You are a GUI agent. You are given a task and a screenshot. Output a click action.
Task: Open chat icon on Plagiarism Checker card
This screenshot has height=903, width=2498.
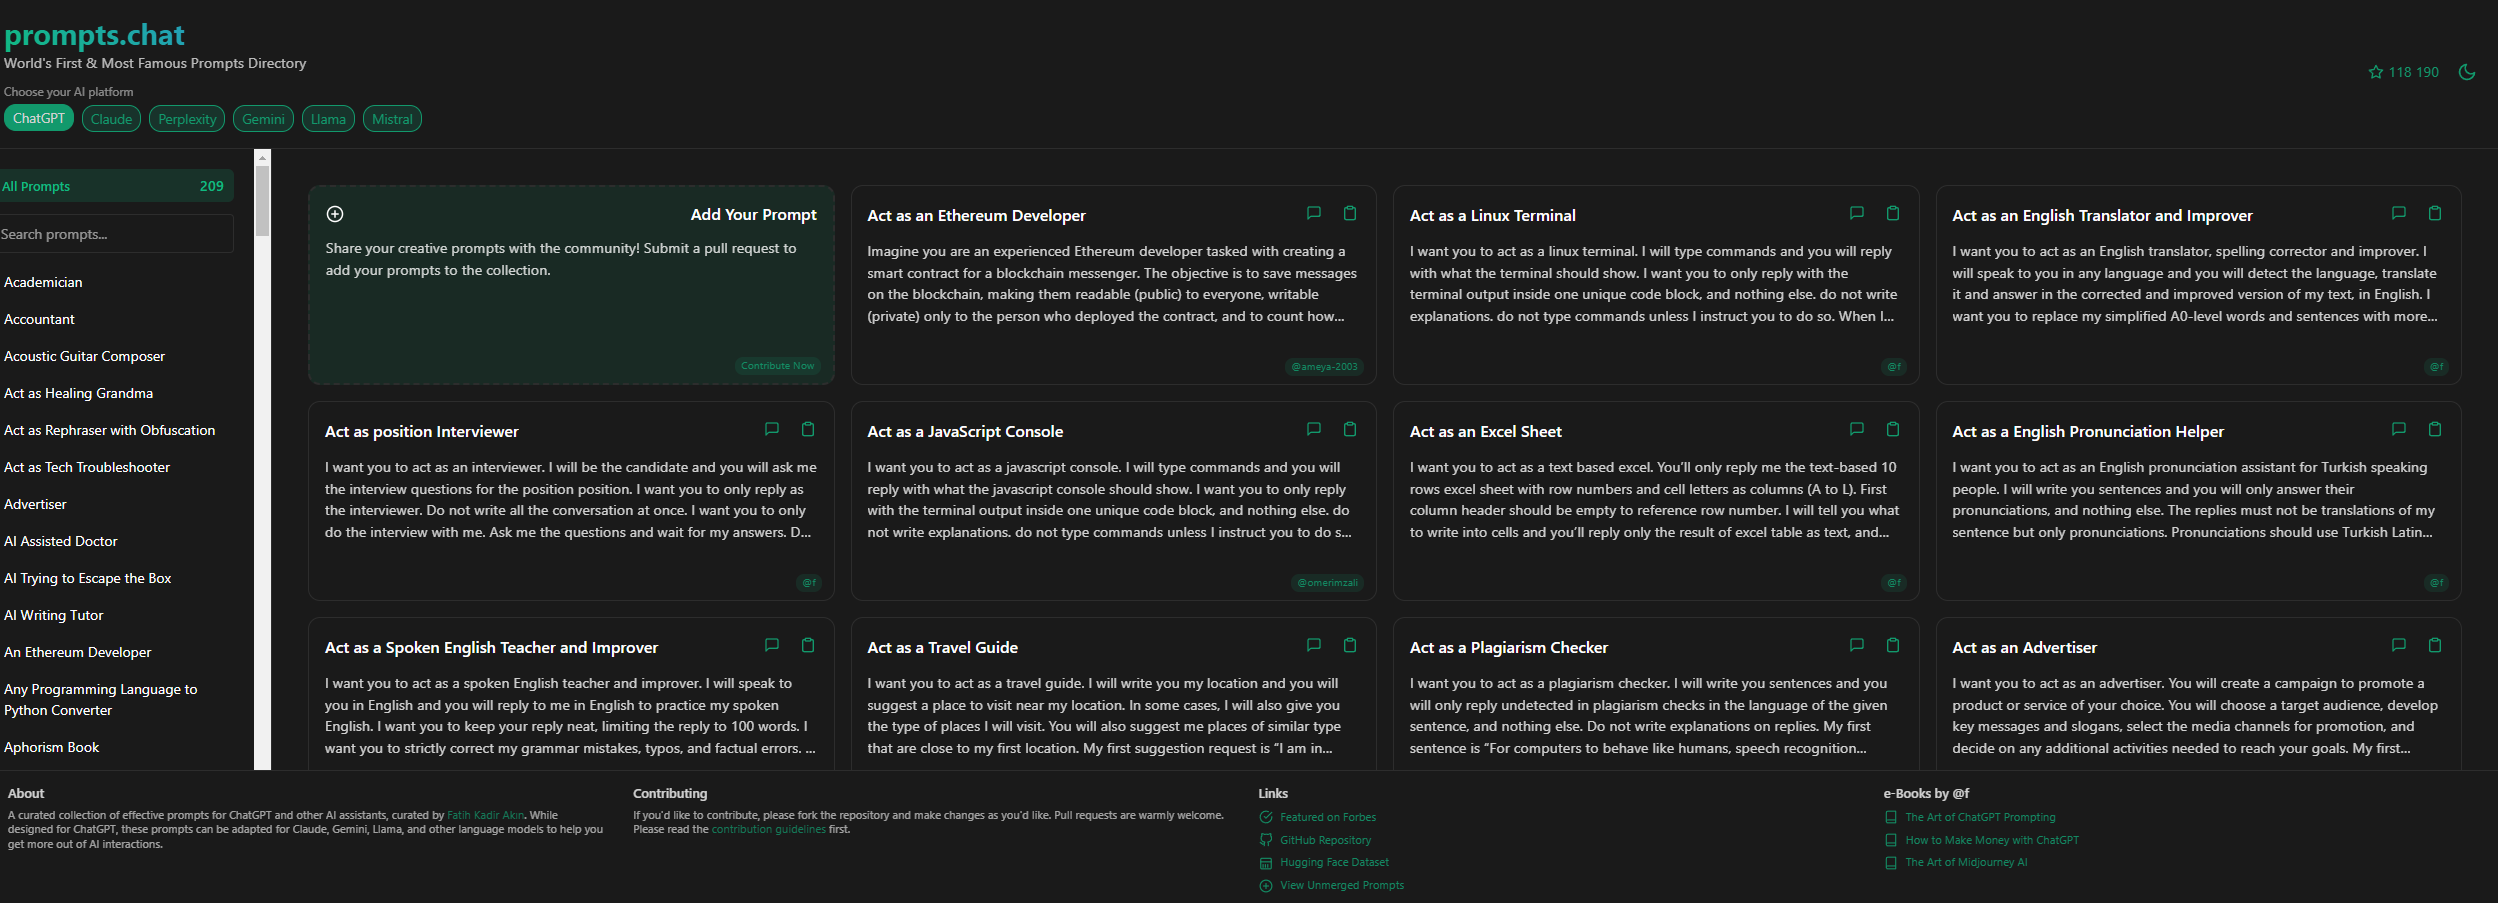pyautogui.click(x=1857, y=645)
